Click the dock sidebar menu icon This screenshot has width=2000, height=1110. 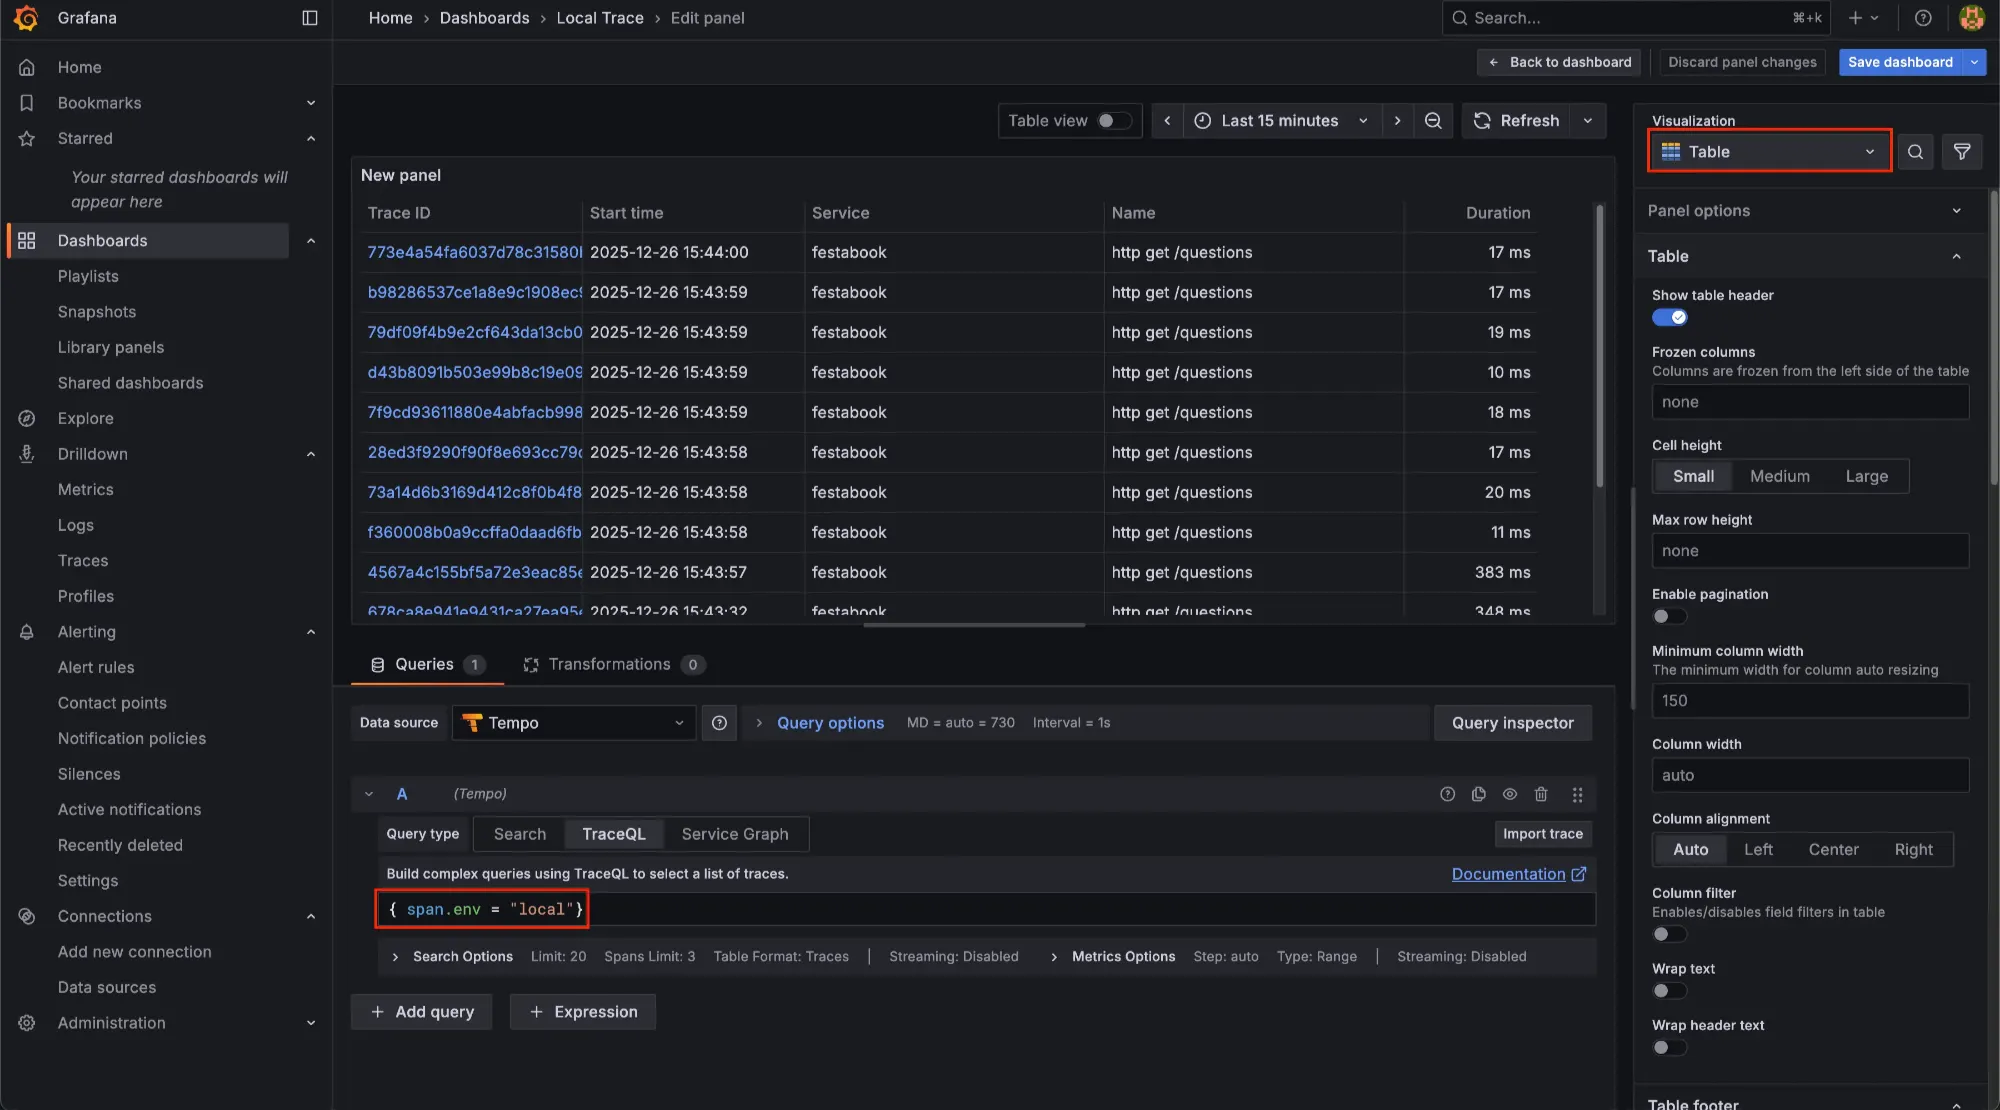pos(309,18)
